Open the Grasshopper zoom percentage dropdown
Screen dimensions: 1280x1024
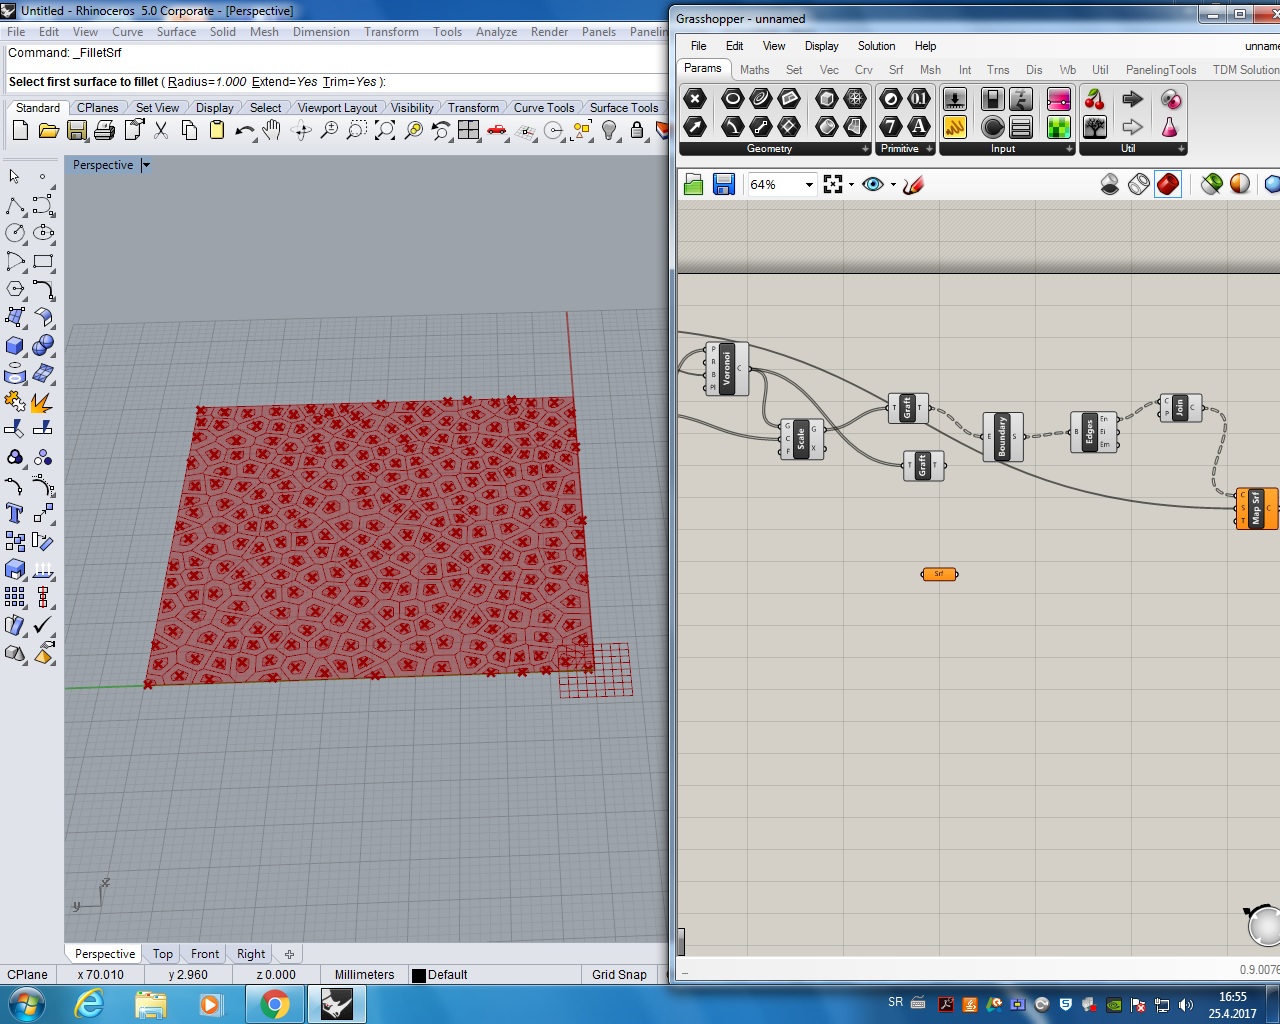click(809, 185)
